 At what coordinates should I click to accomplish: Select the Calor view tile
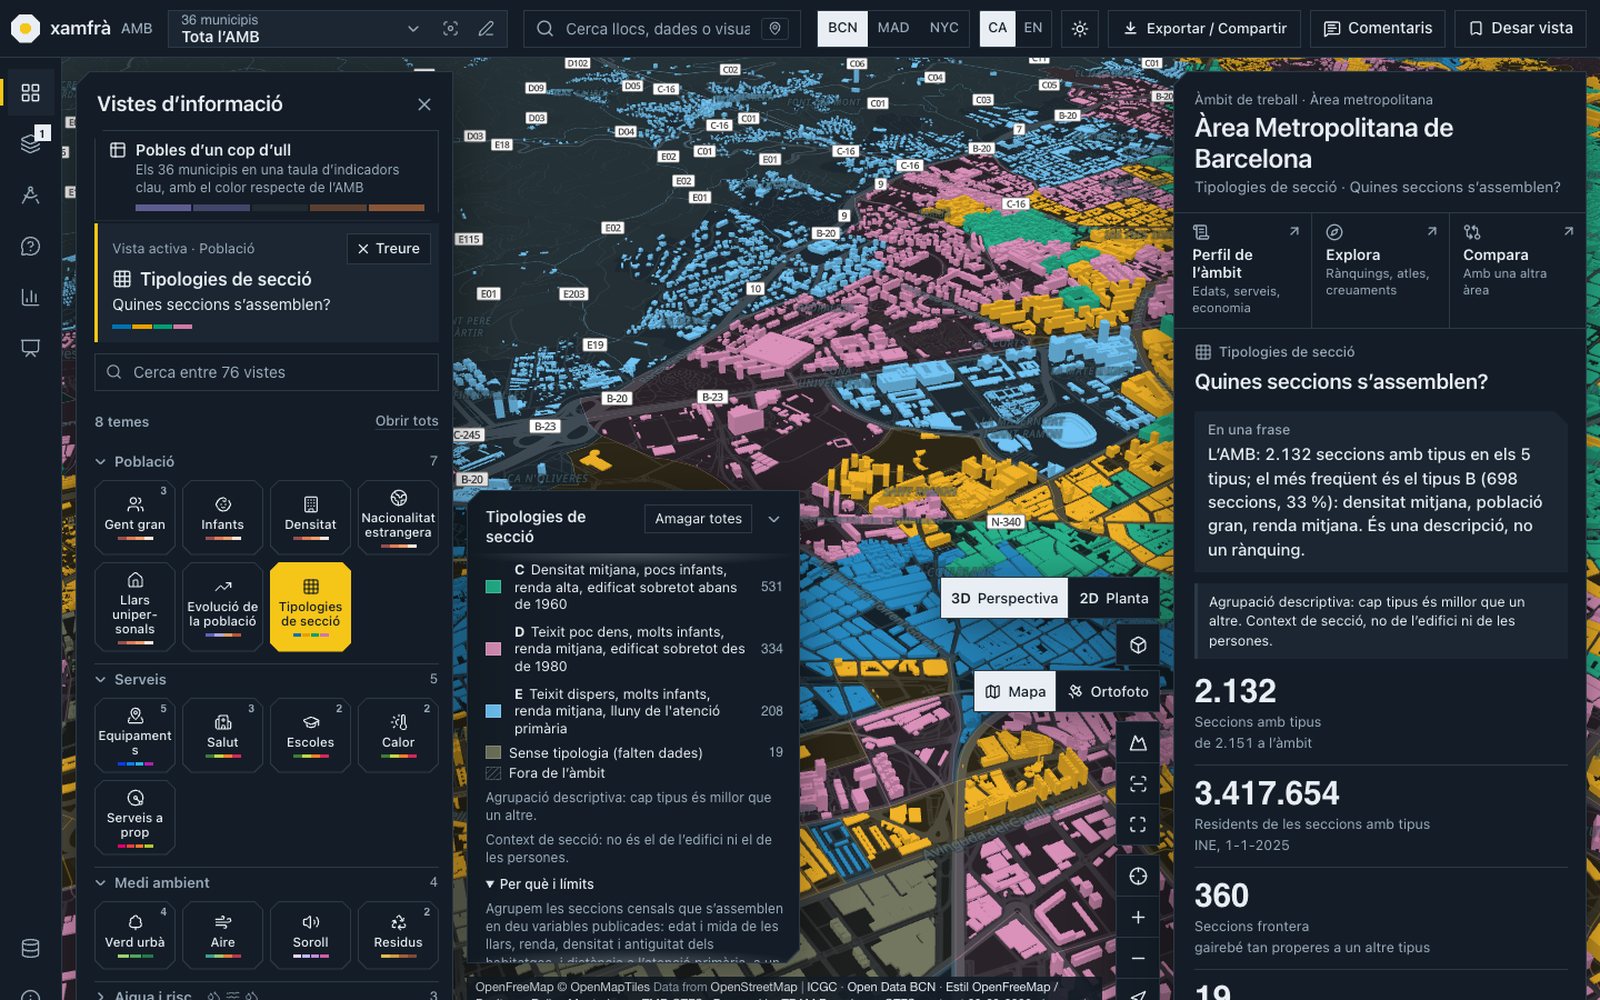(x=398, y=735)
